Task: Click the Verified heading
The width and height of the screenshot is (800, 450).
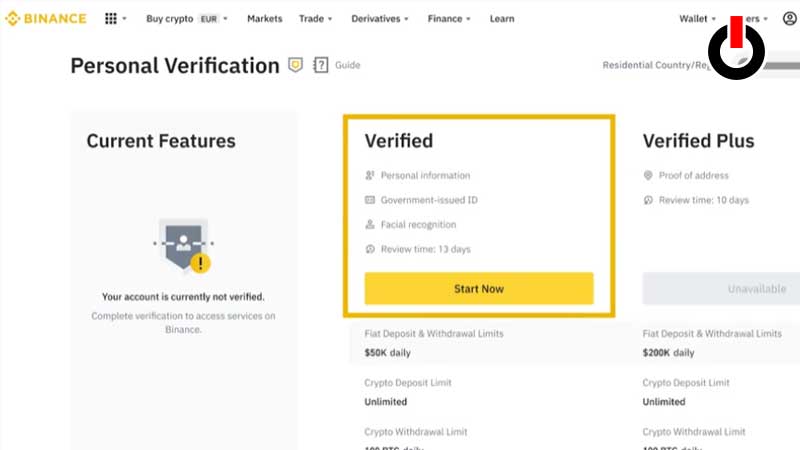Action: click(398, 141)
